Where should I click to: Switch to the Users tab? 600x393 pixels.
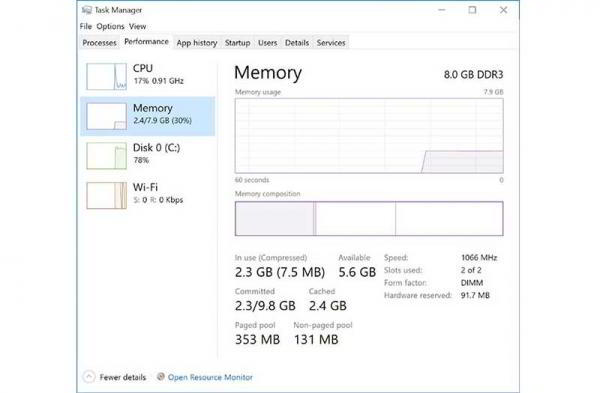click(267, 43)
